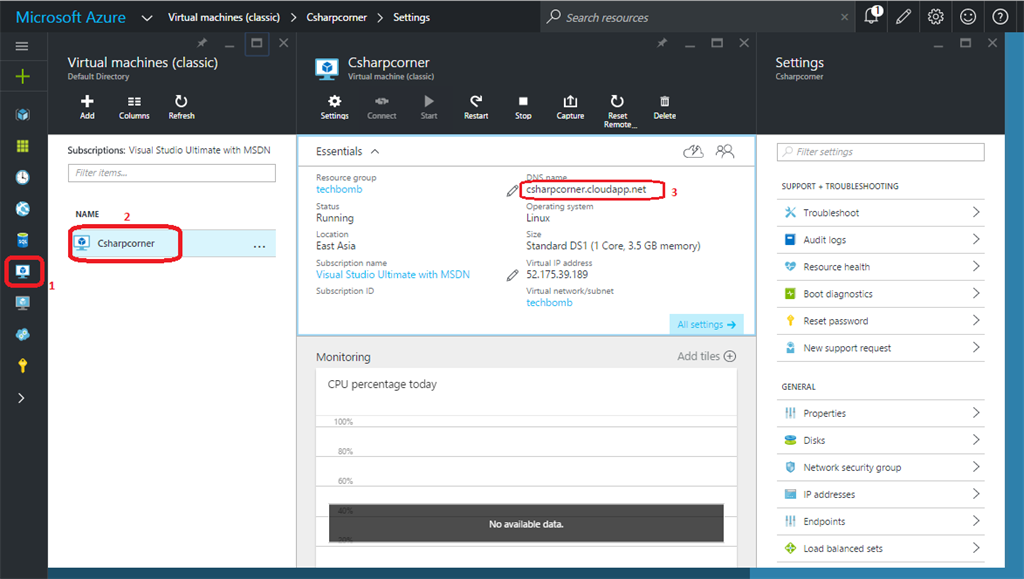
Task: Open techbomb virtual network link
Action: click(549, 303)
